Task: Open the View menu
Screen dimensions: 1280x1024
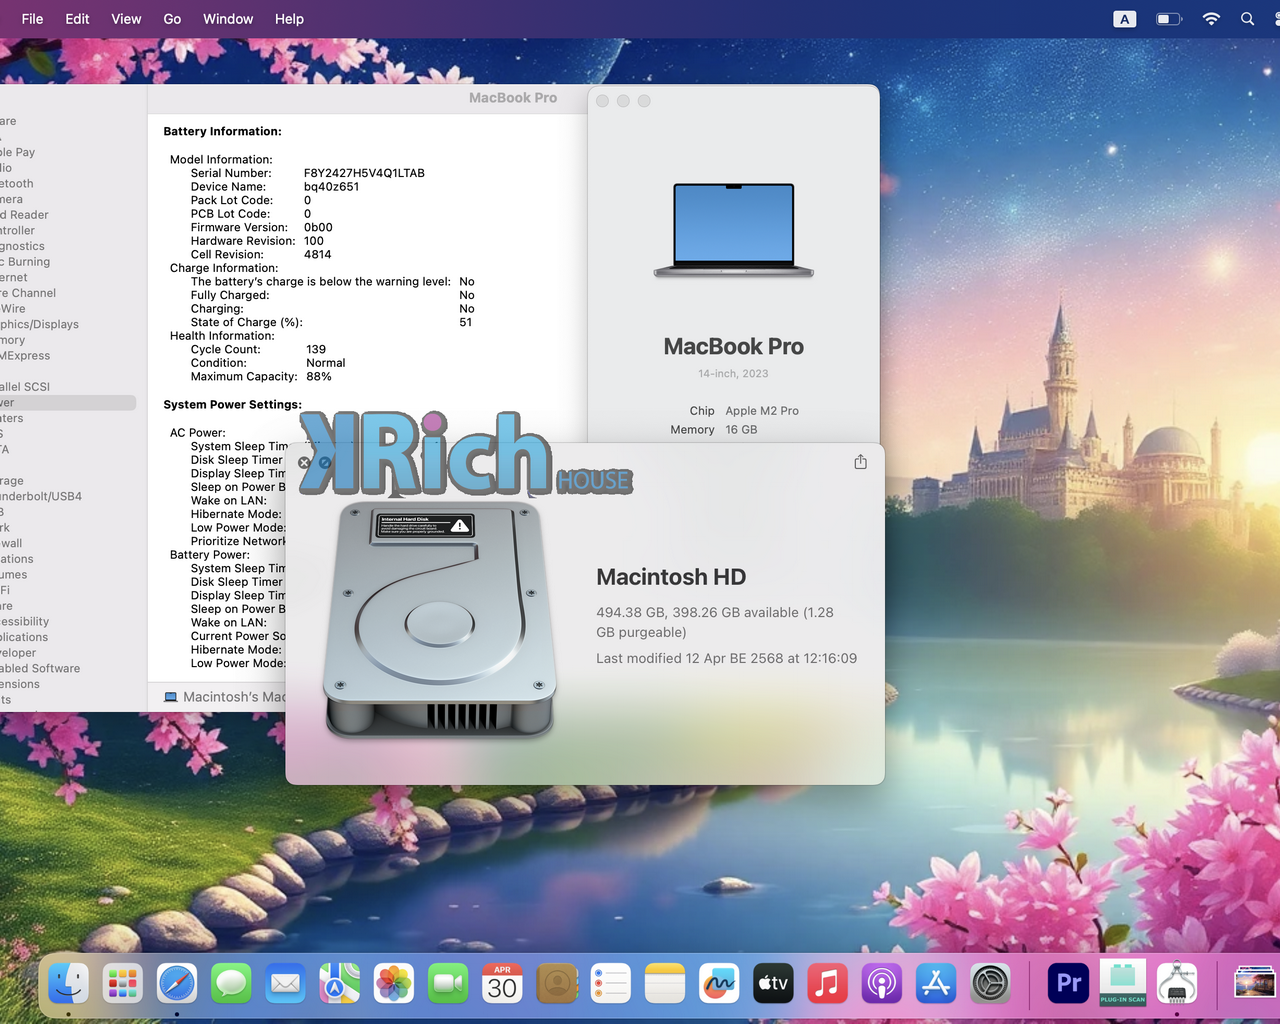Action: (126, 19)
